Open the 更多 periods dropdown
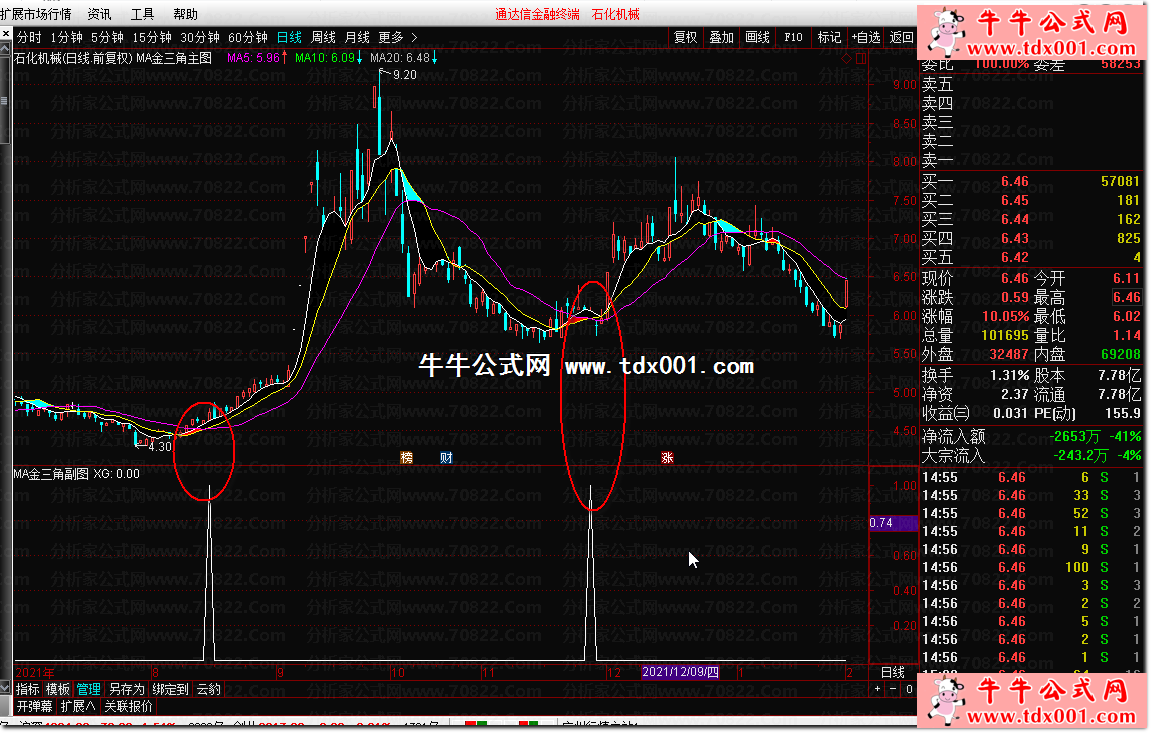Screen dimensions: 1152x733 (x=391, y=37)
